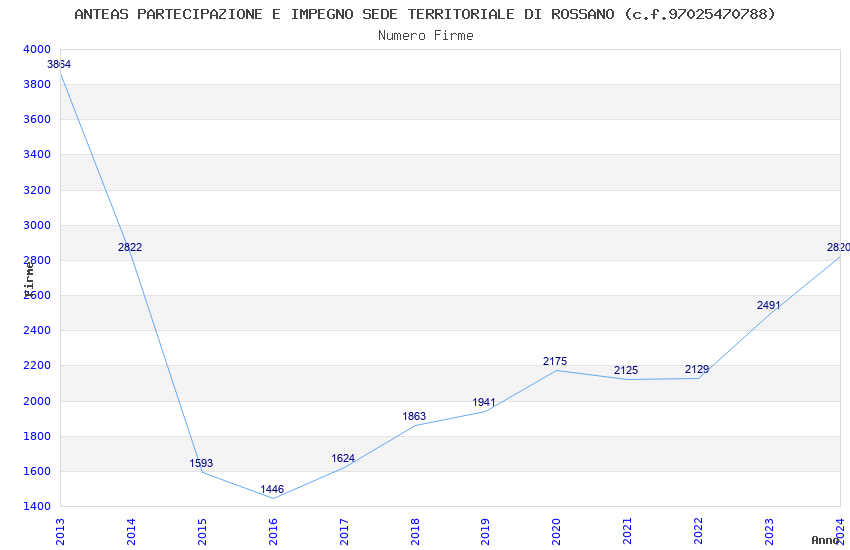This screenshot has height=550, width=850.
Task: Click y-axis tick 1400
Action: coord(37,507)
